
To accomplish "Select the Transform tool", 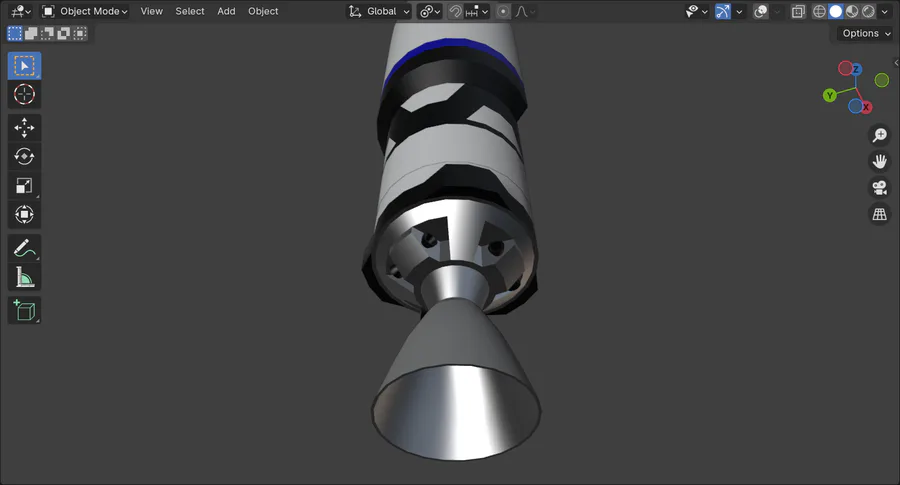I will 24,215.
